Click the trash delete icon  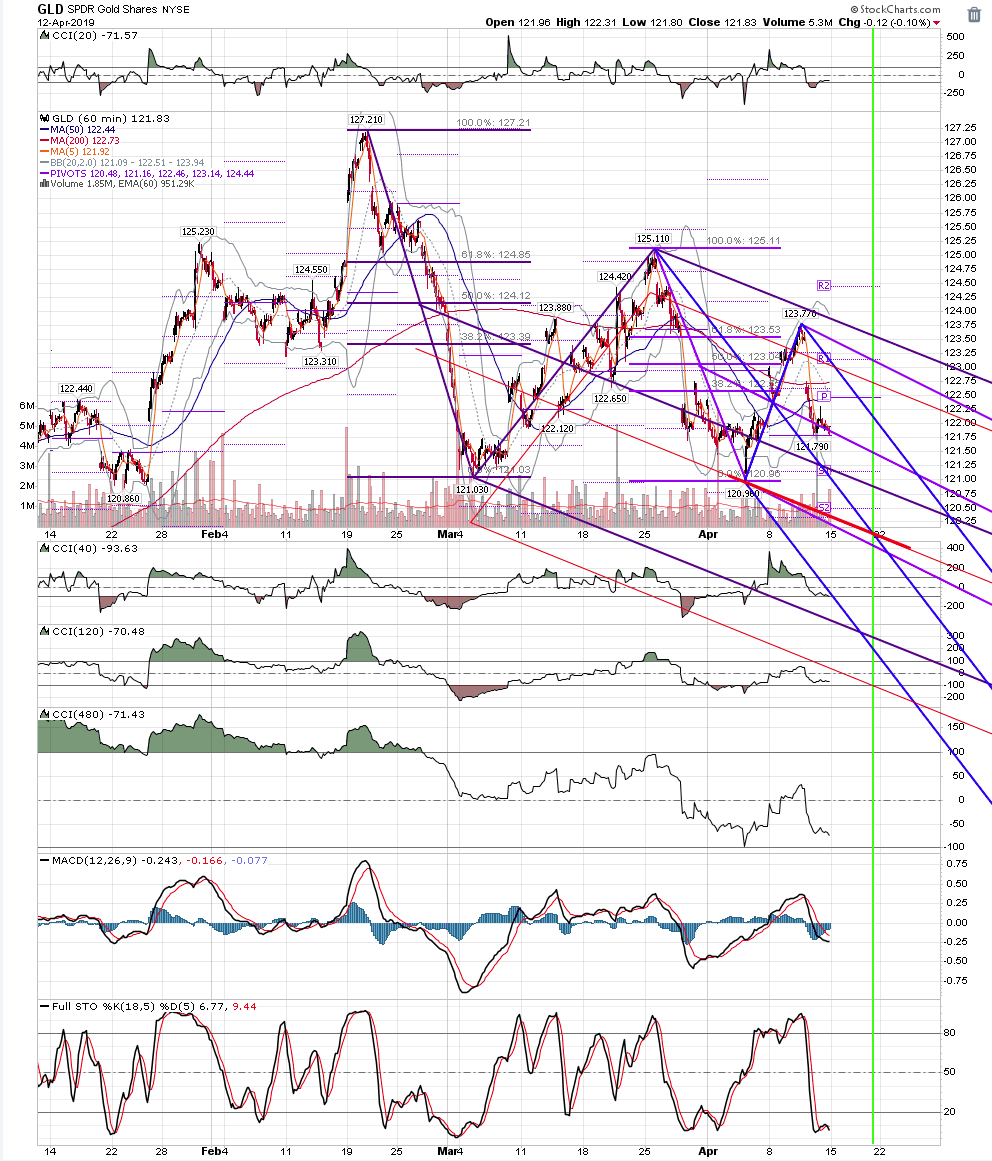point(974,15)
